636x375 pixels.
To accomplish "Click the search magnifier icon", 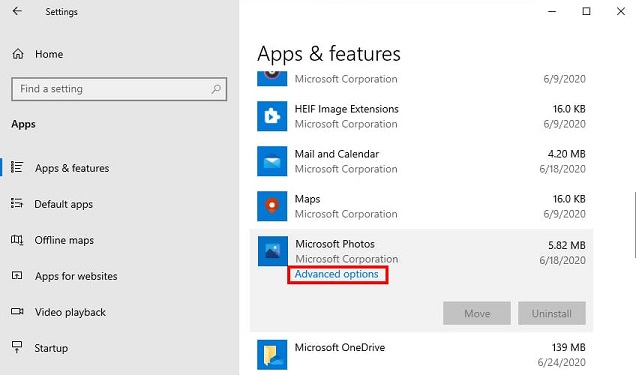I will click(x=216, y=89).
